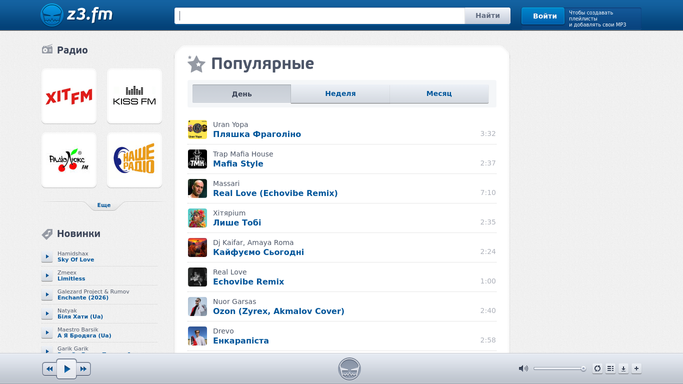The width and height of the screenshot is (683, 384).
Task: Switch to the Неделя tab
Action: click(x=340, y=94)
